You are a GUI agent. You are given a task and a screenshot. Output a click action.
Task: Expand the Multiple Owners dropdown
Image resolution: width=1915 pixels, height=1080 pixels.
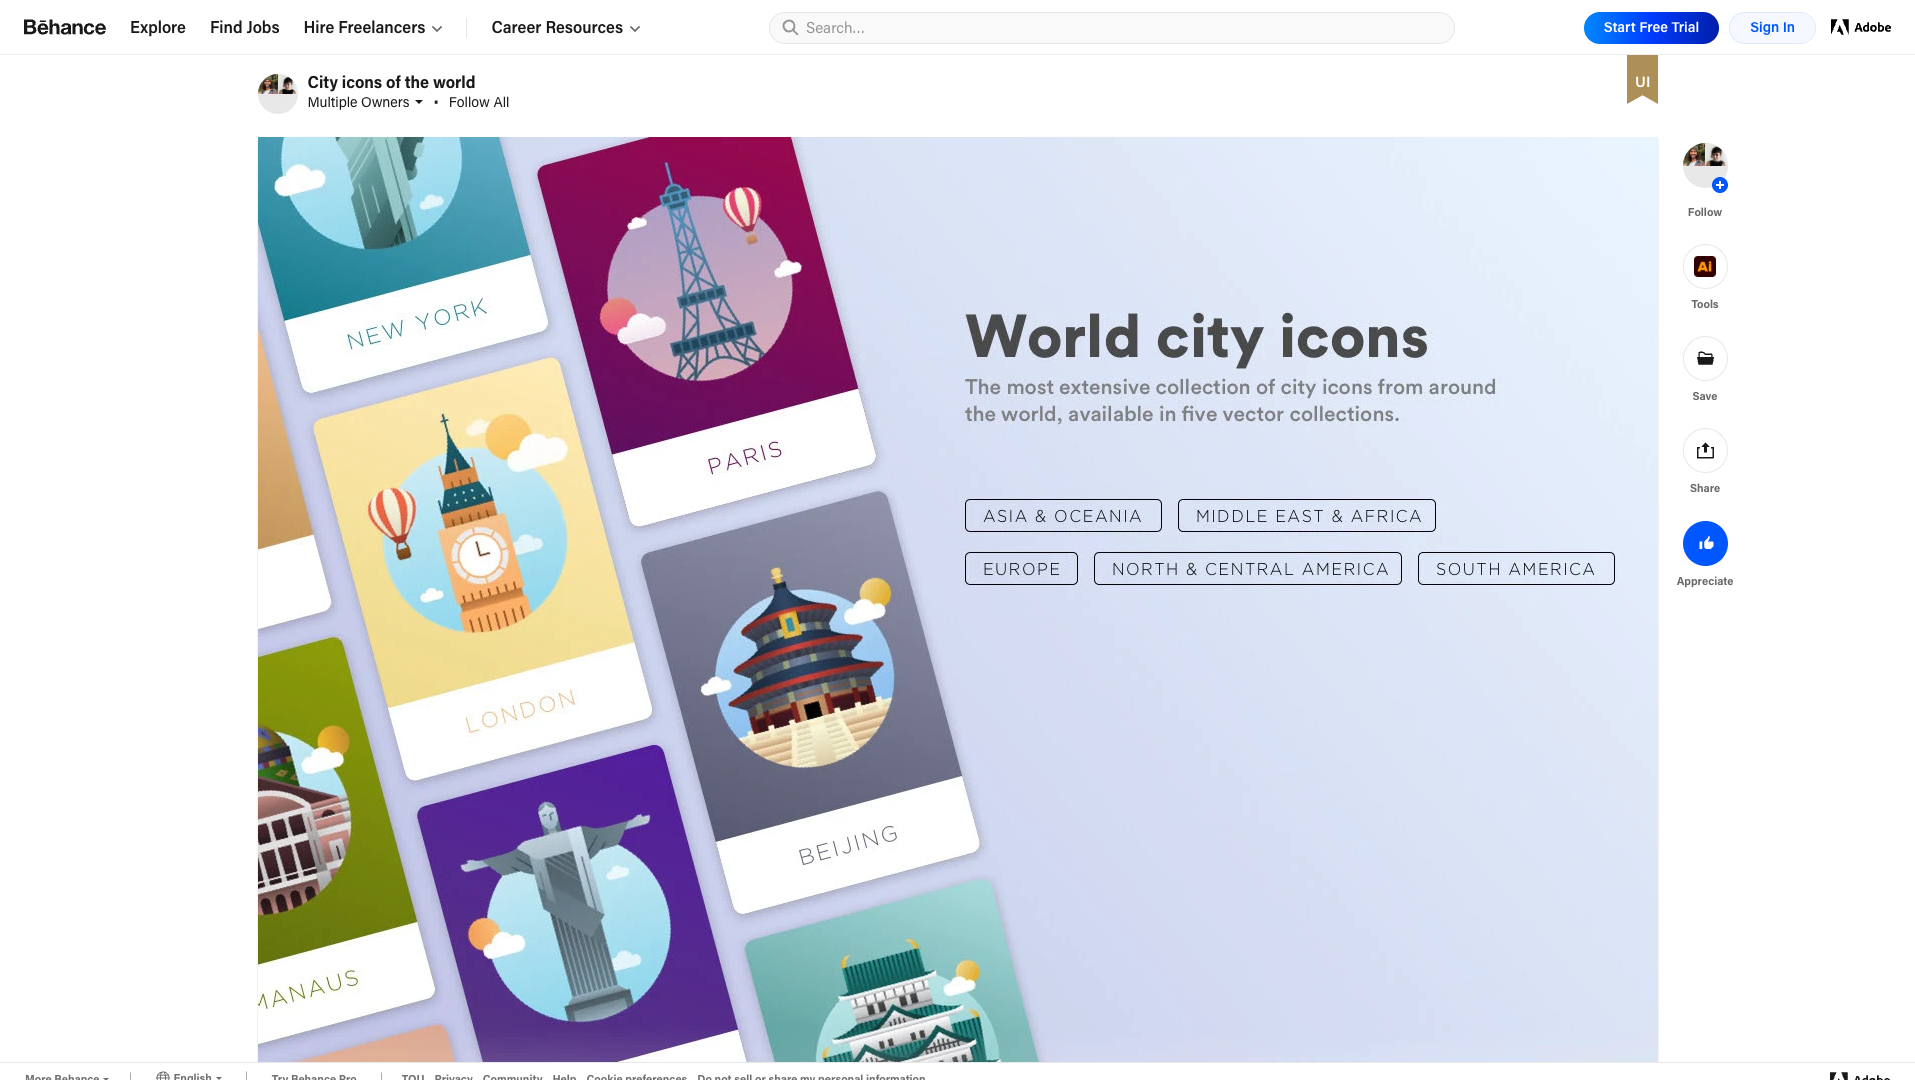[x=366, y=102]
